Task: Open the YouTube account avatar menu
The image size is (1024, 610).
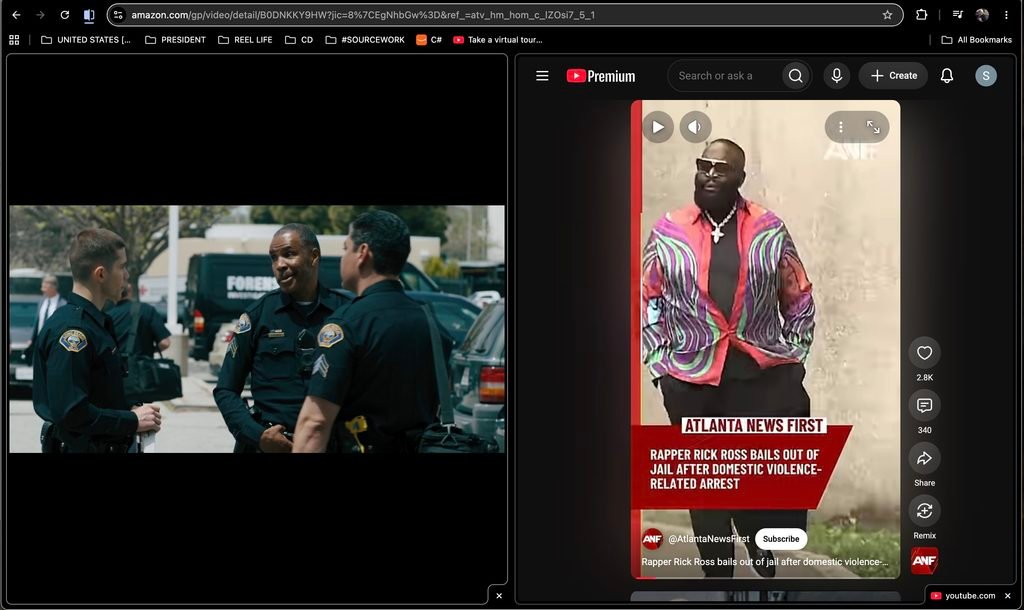Action: point(986,76)
